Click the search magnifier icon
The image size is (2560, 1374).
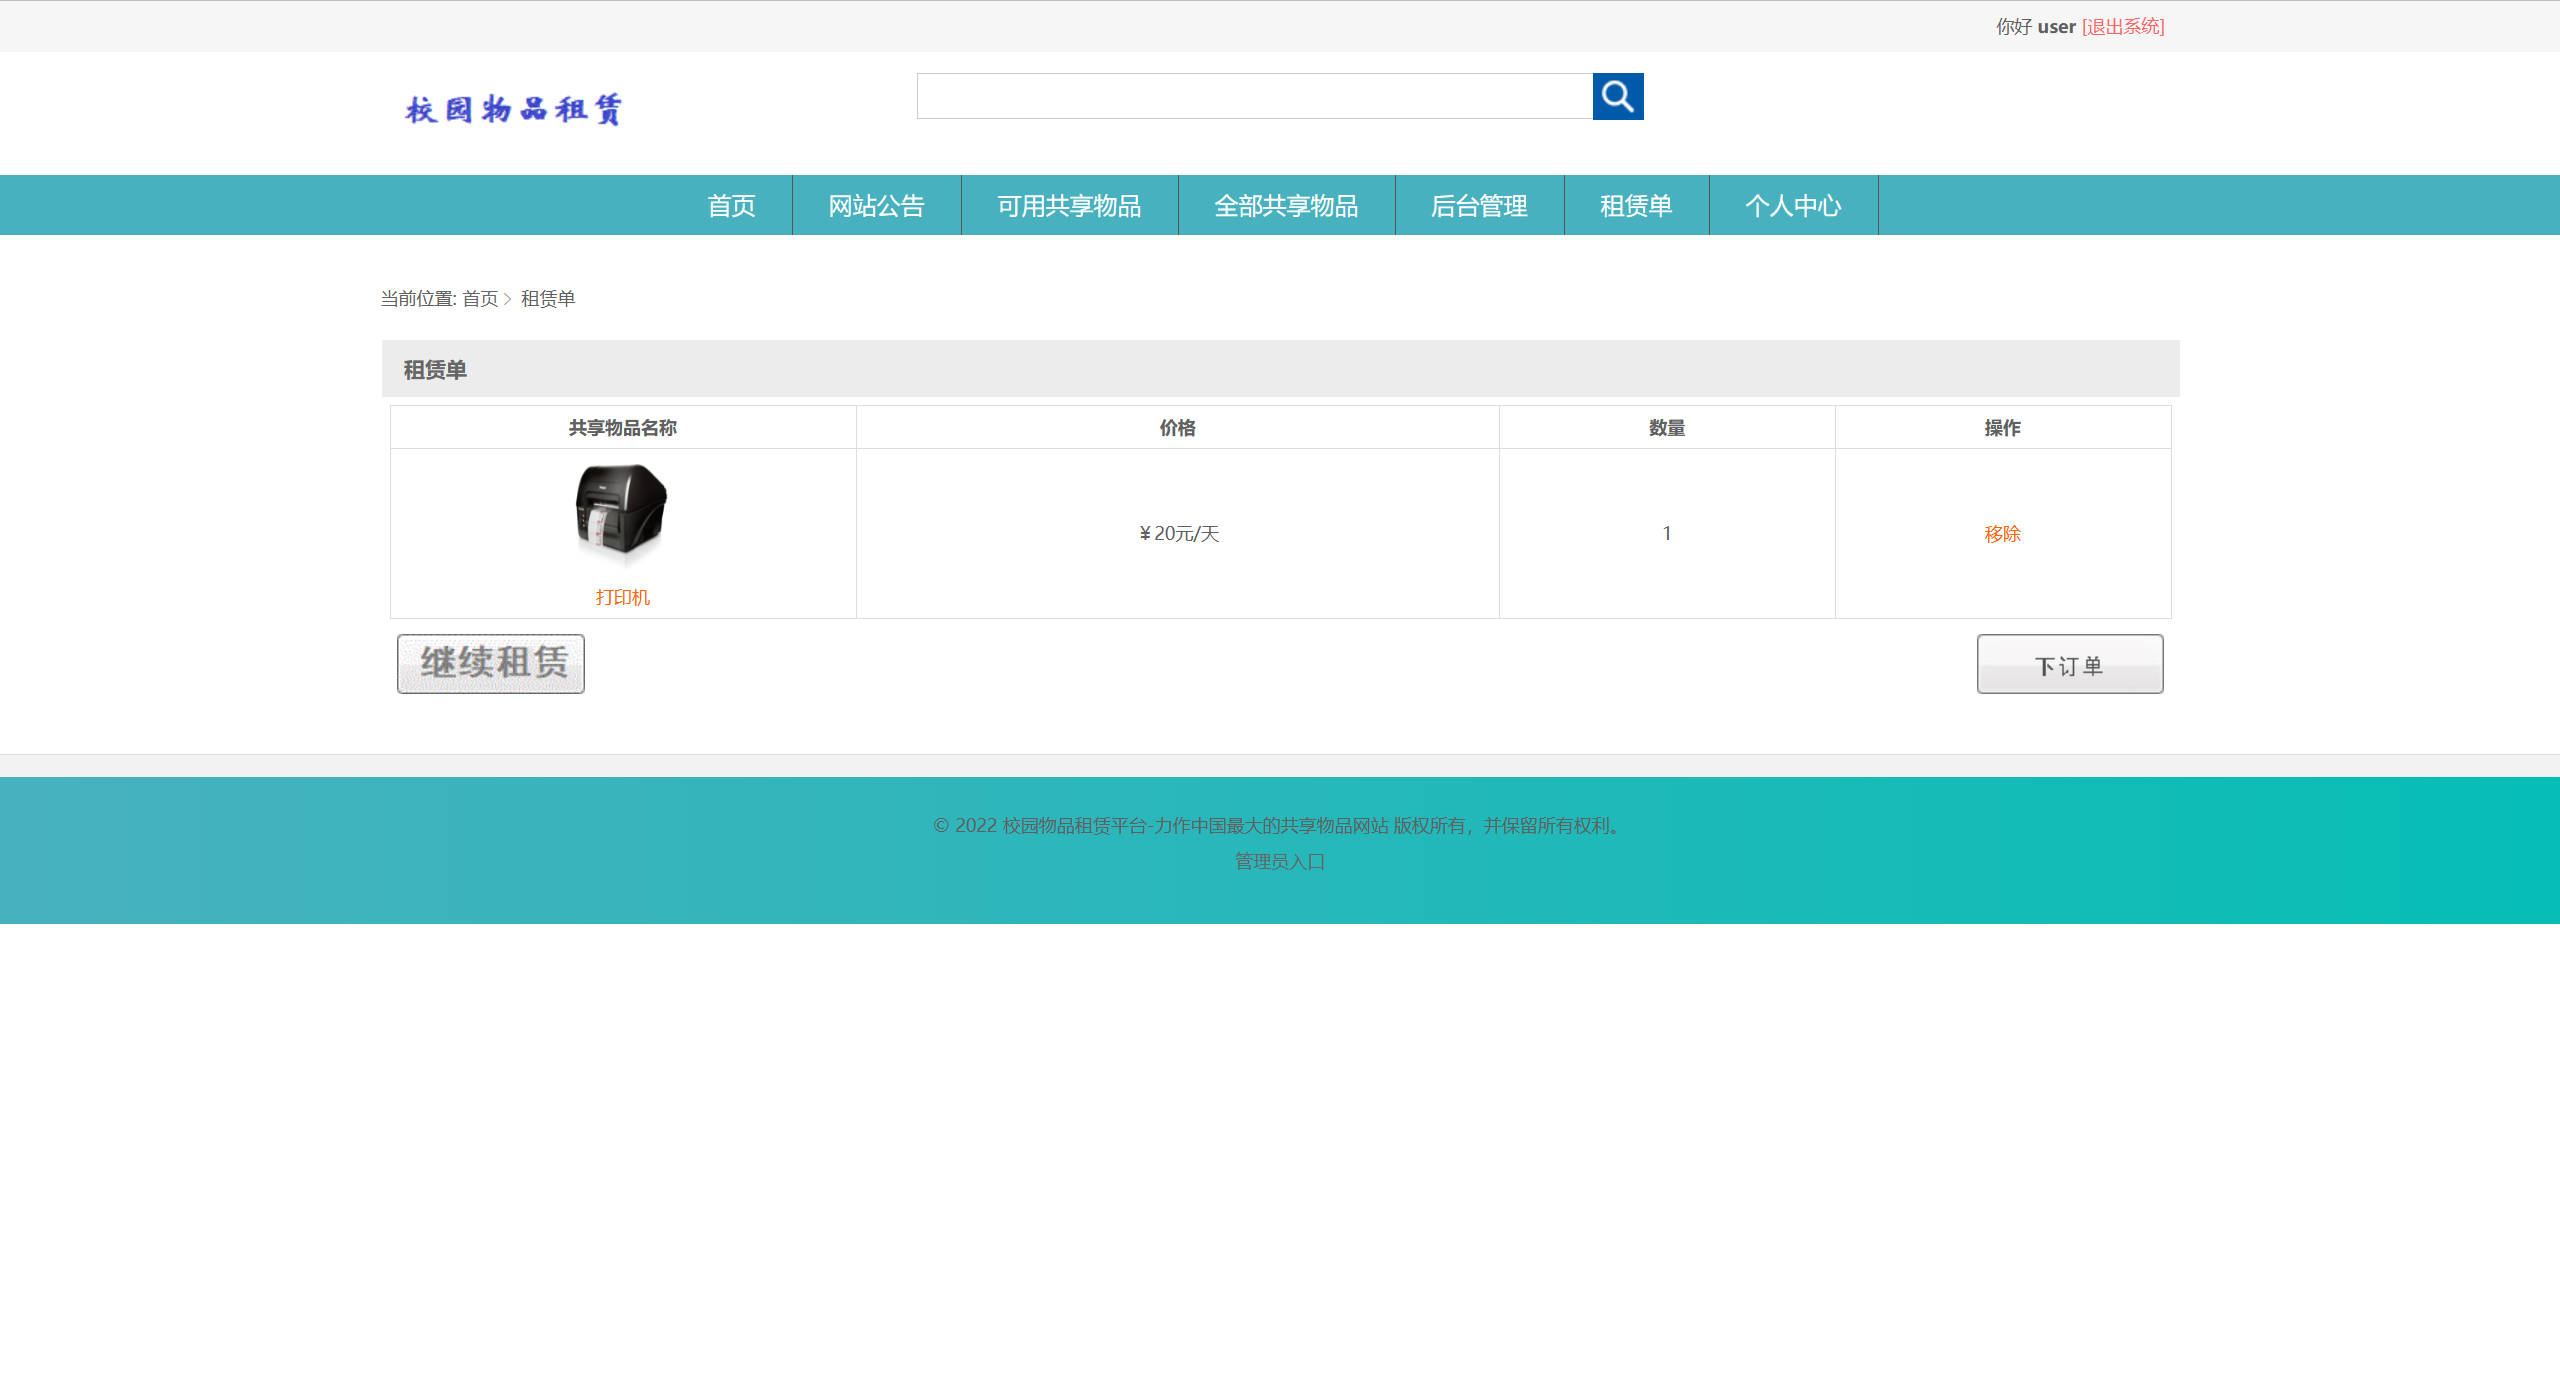coord(1617,96)
